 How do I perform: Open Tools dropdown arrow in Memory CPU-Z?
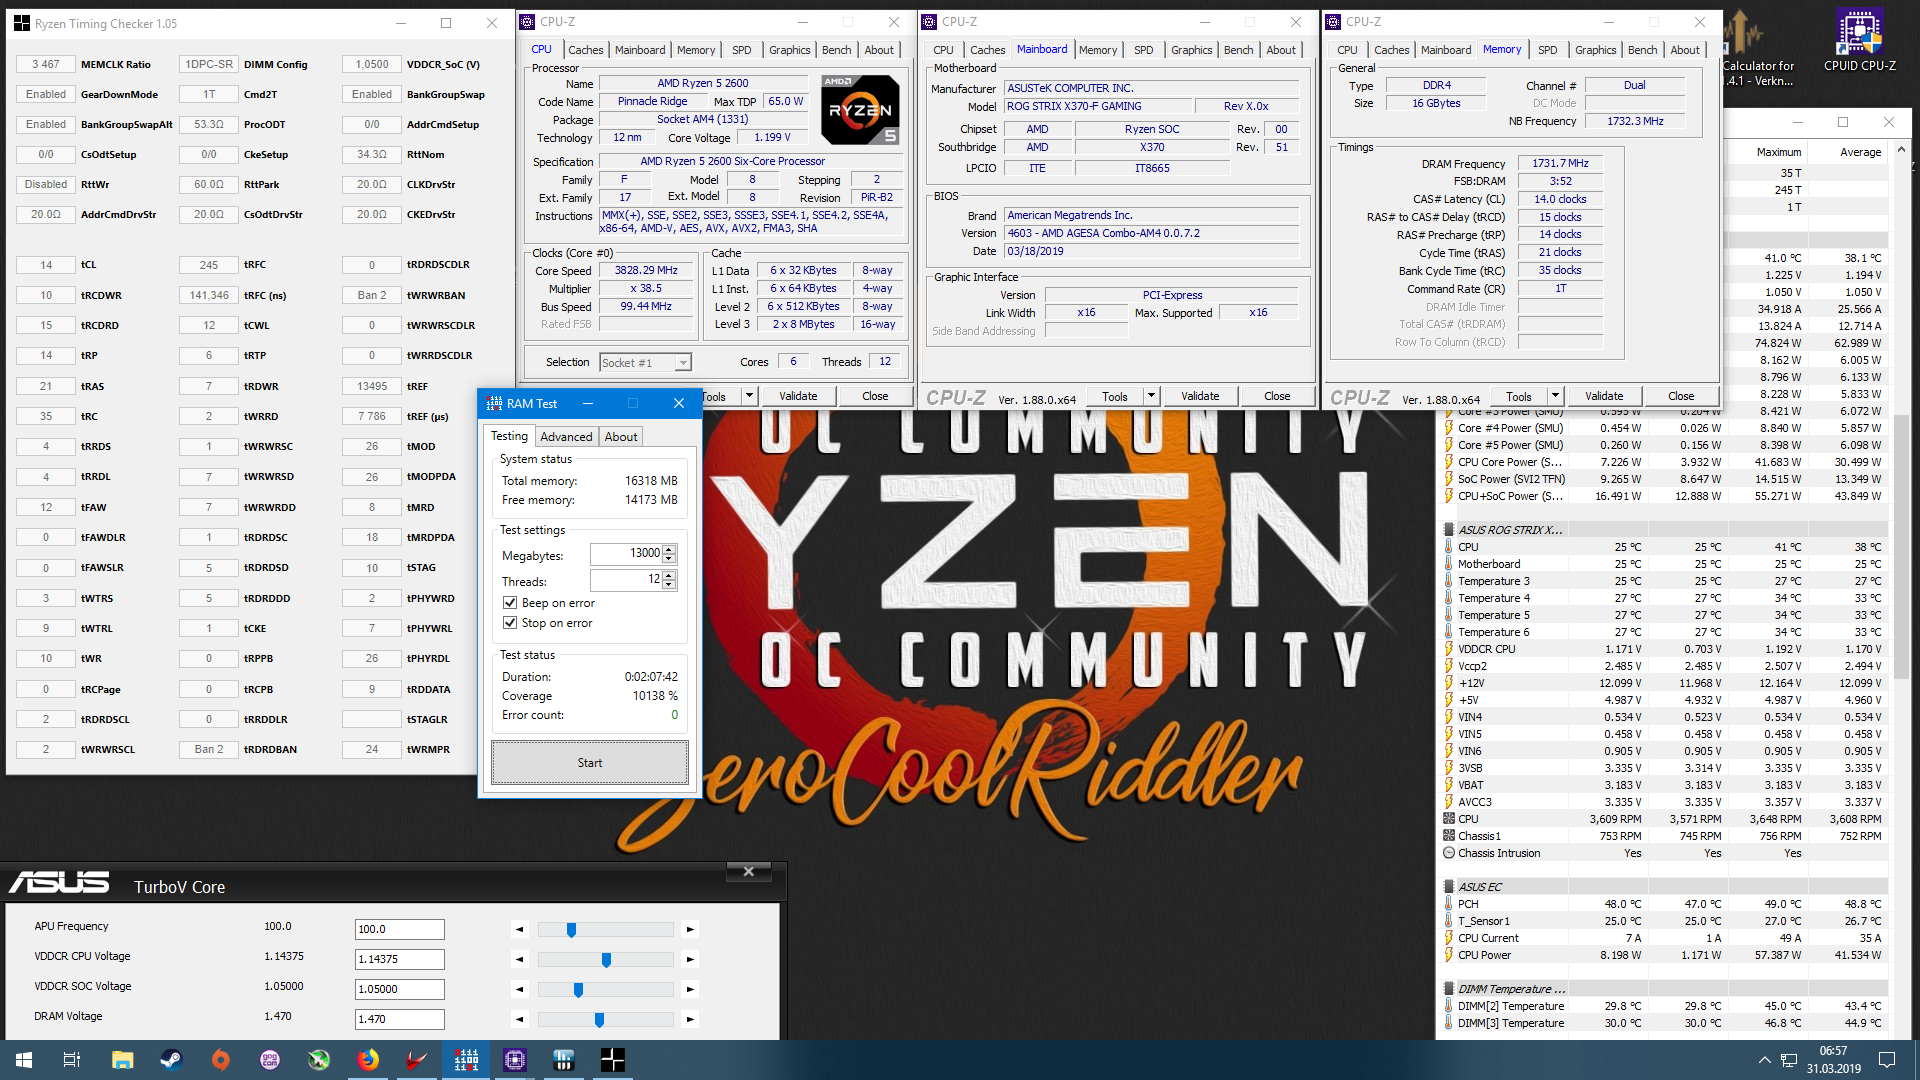(1555, 396)
